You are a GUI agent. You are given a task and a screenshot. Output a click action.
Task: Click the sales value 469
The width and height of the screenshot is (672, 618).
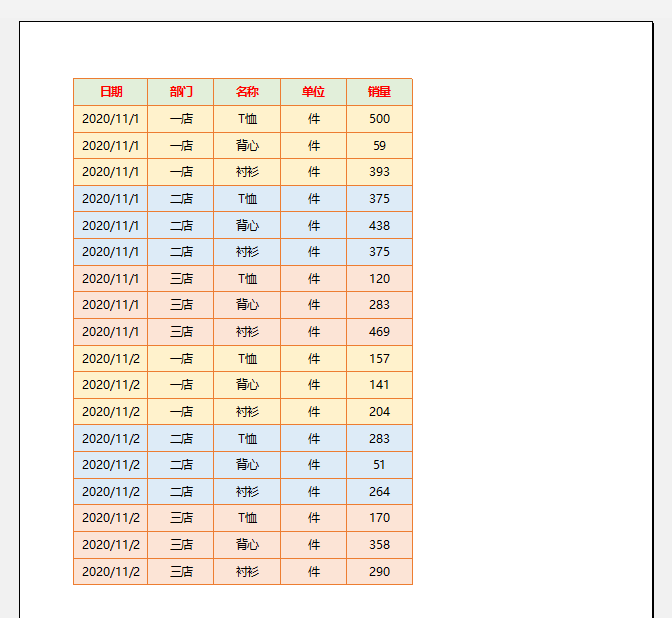click(379, 332)
